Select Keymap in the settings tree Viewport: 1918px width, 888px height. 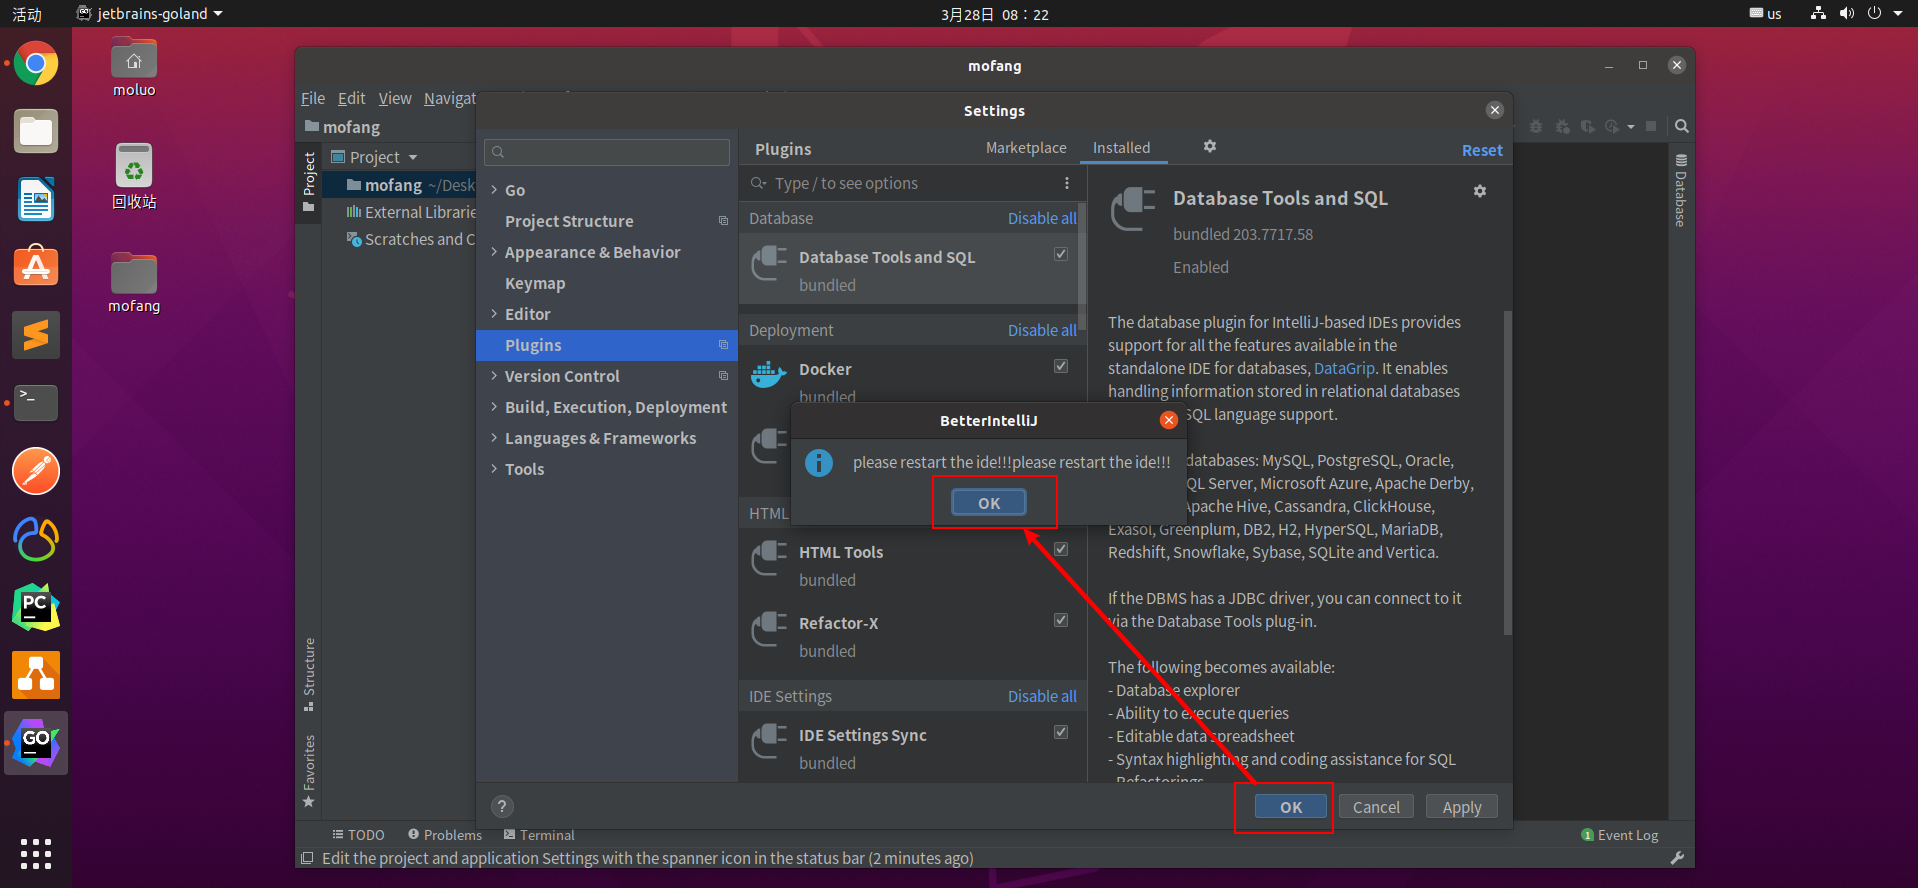[535, 283]
